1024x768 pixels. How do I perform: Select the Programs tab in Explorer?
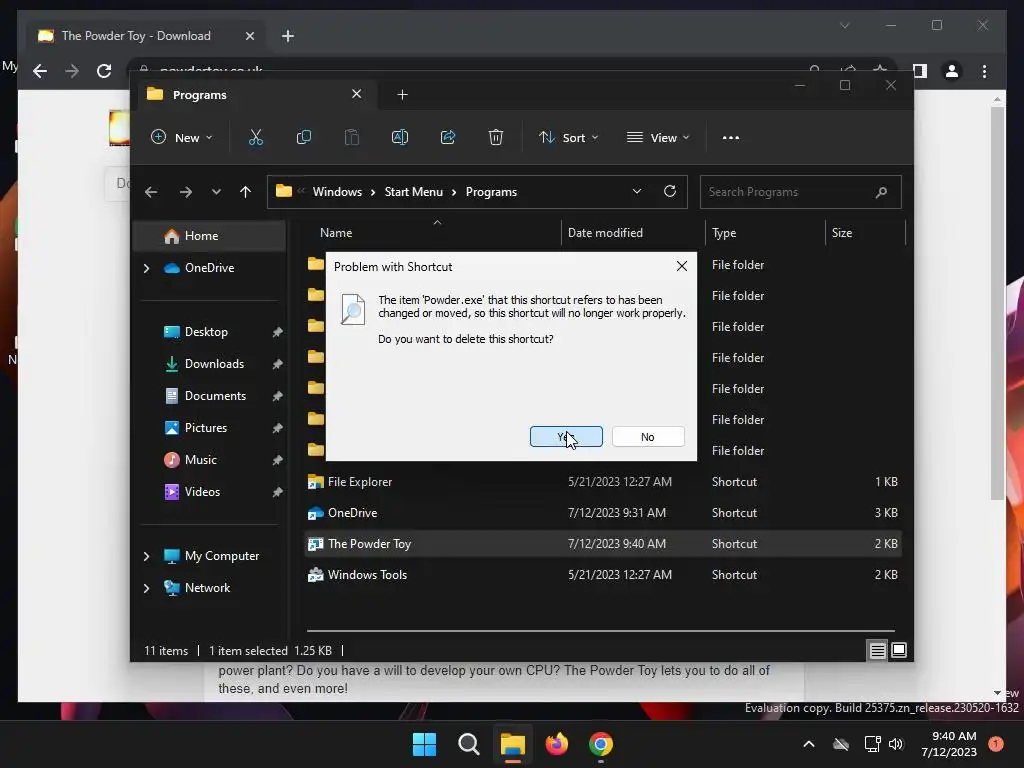tap(255, 95)
